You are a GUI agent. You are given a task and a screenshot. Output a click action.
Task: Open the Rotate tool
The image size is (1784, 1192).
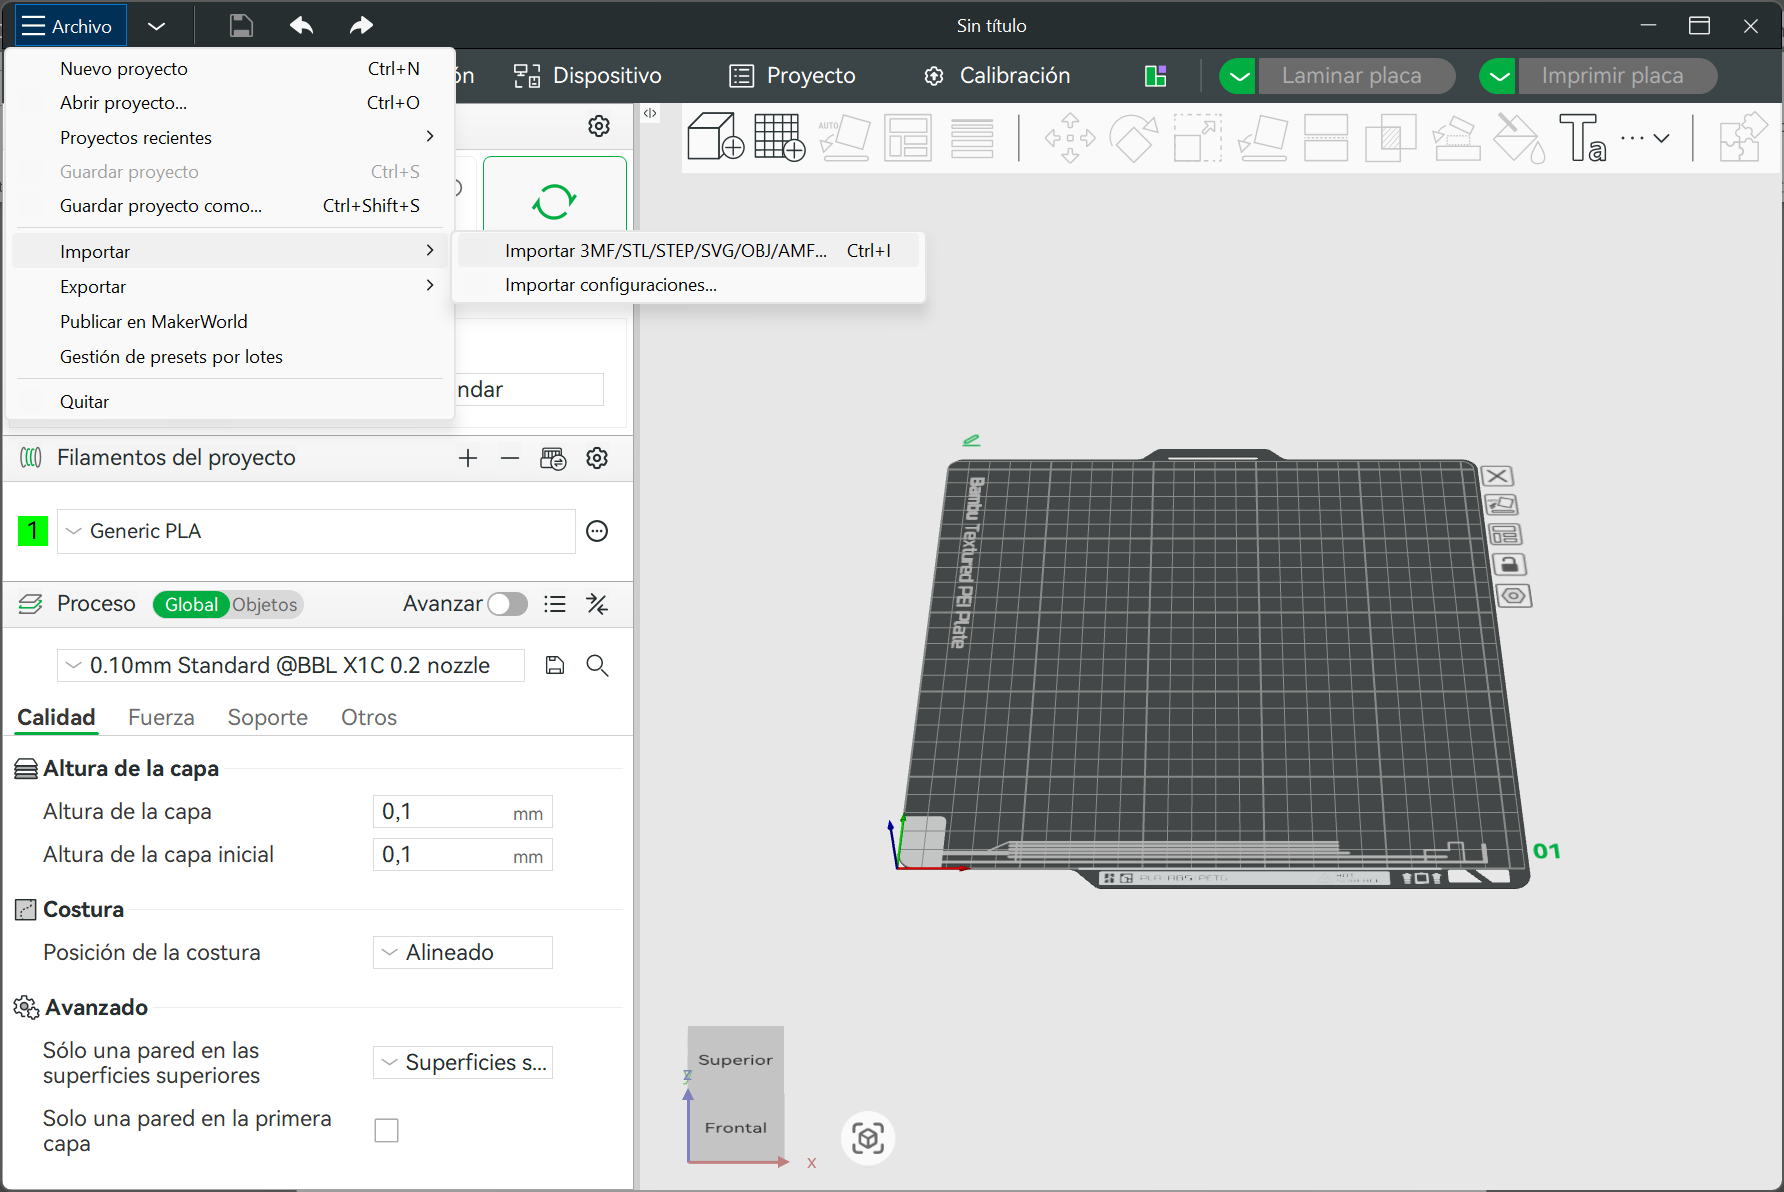pos(1134,137)
